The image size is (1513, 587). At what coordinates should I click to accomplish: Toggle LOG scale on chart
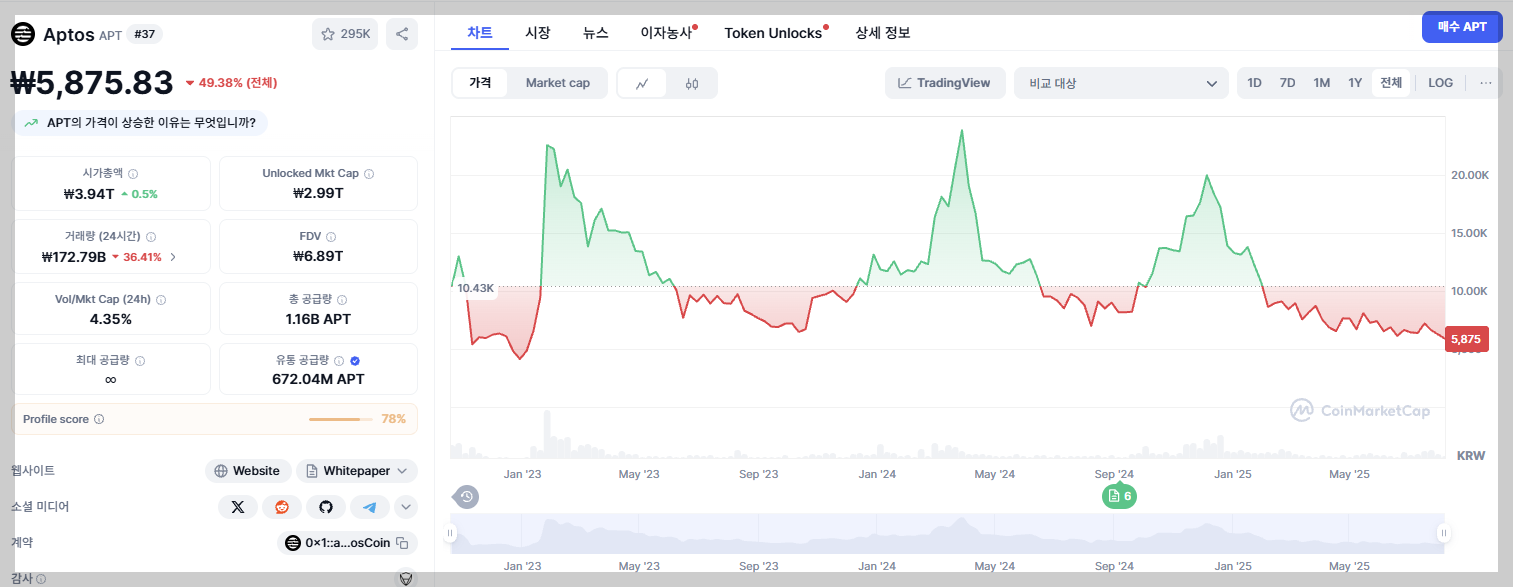click(x=1441, y=83)
